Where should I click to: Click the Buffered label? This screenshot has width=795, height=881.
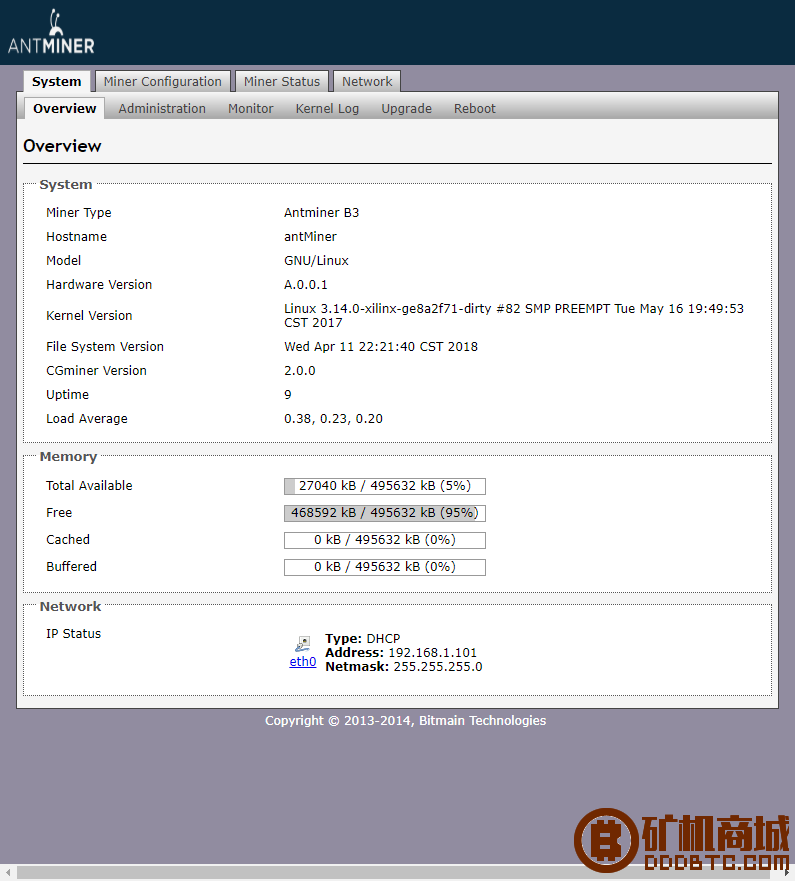click(x=71, y=567)
